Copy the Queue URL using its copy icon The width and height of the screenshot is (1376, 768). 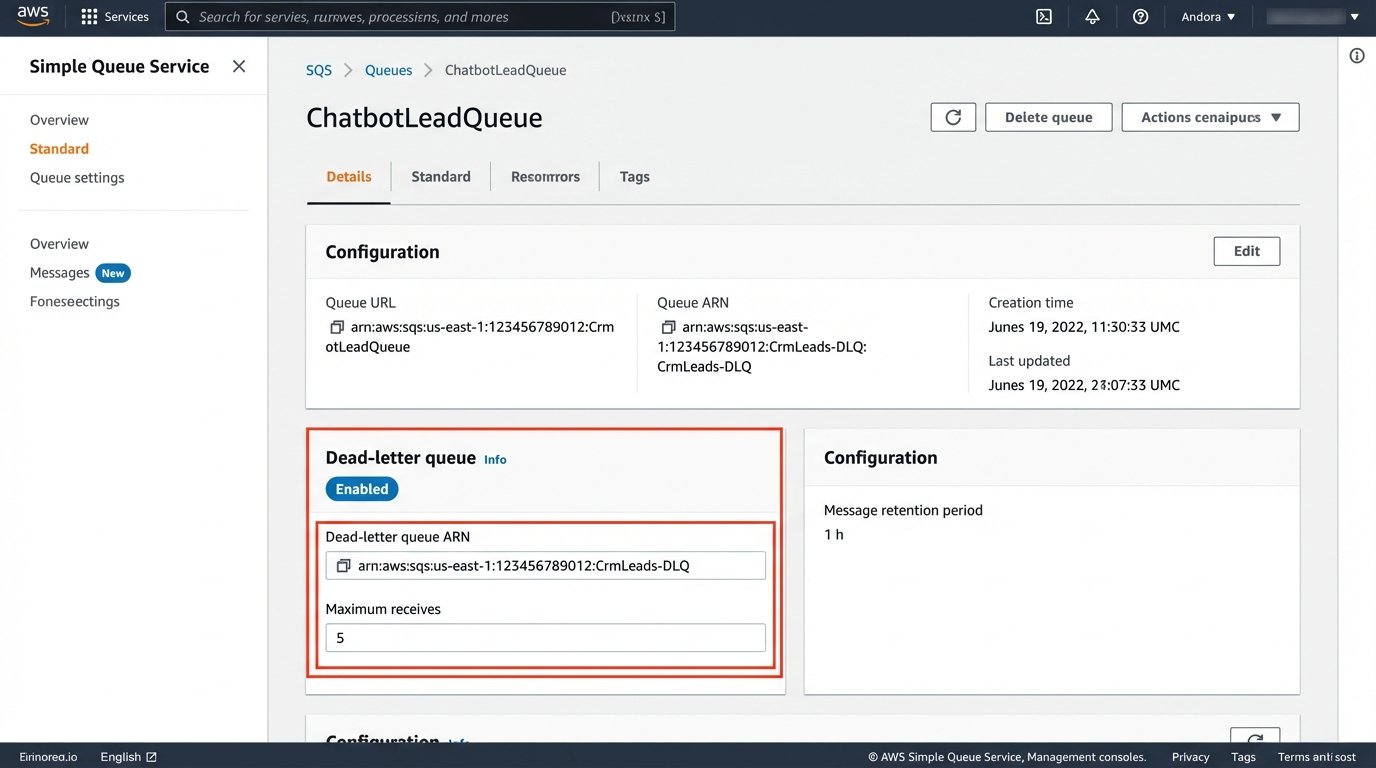[x=337, y=326]
